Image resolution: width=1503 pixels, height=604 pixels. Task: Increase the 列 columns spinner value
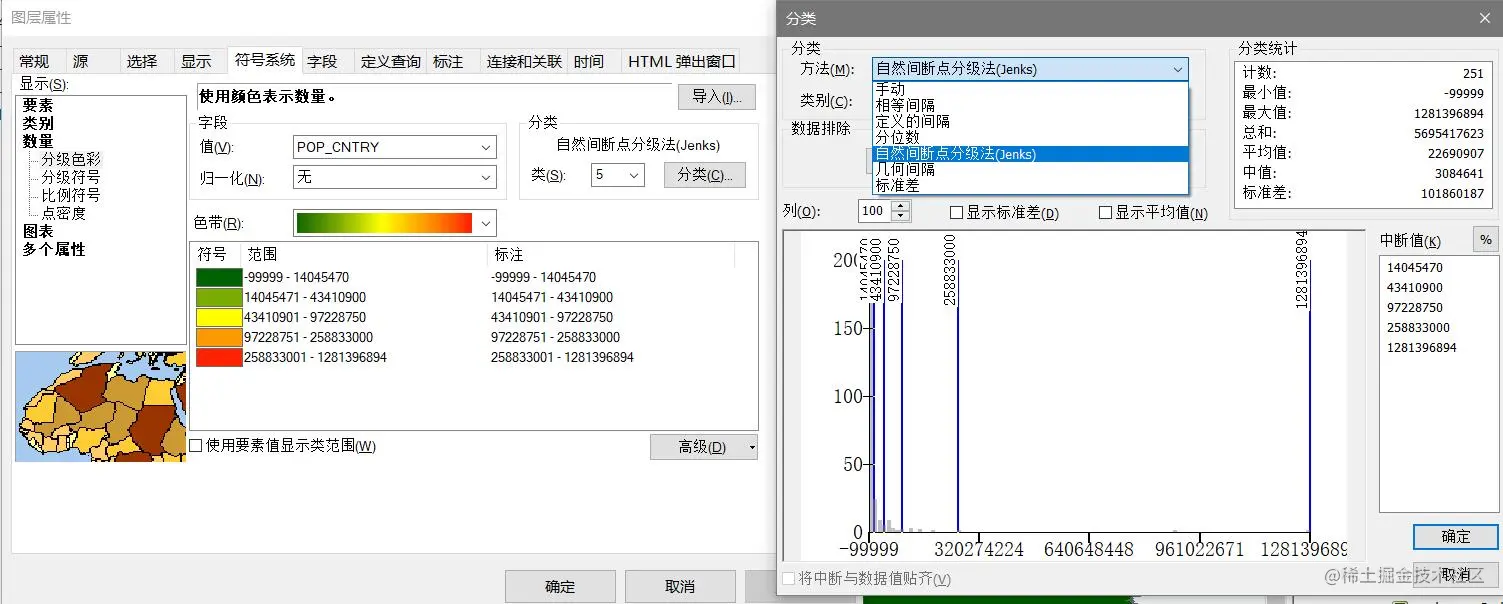901,206
